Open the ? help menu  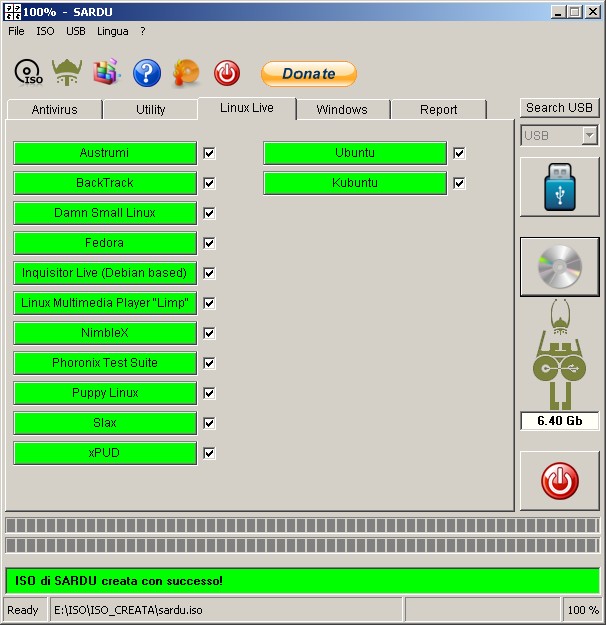(x=143, y=31)
